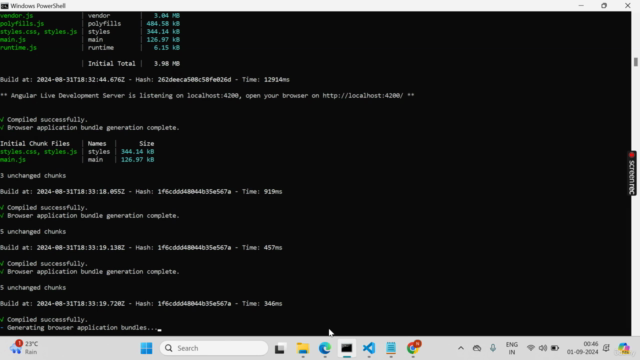The image size is (640, 360).
Task: Click the screen rec side tab
Action: [x=632, y=173]
